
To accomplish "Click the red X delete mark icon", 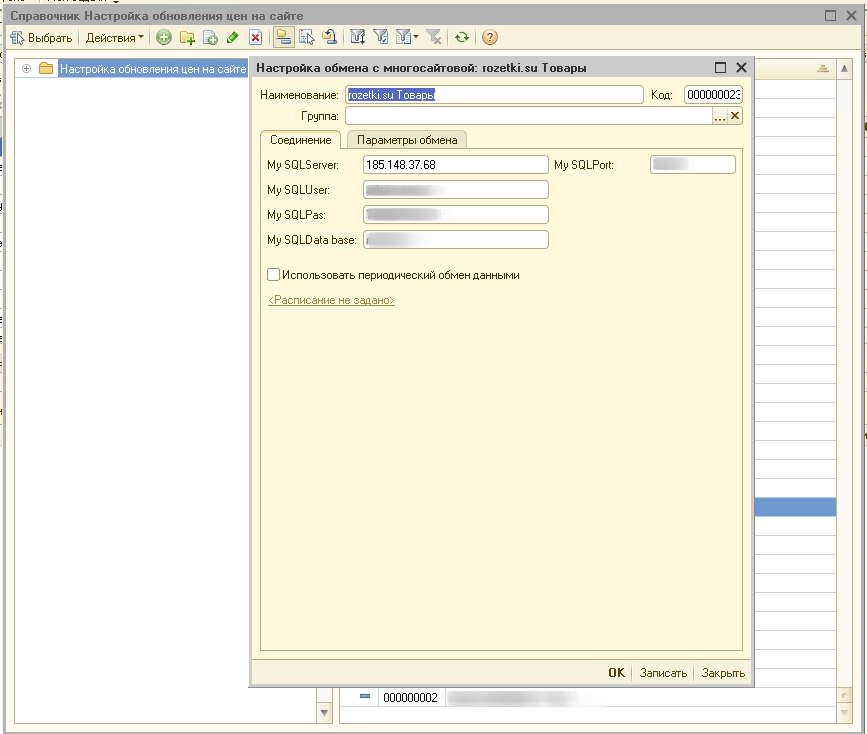I will 255,38.
